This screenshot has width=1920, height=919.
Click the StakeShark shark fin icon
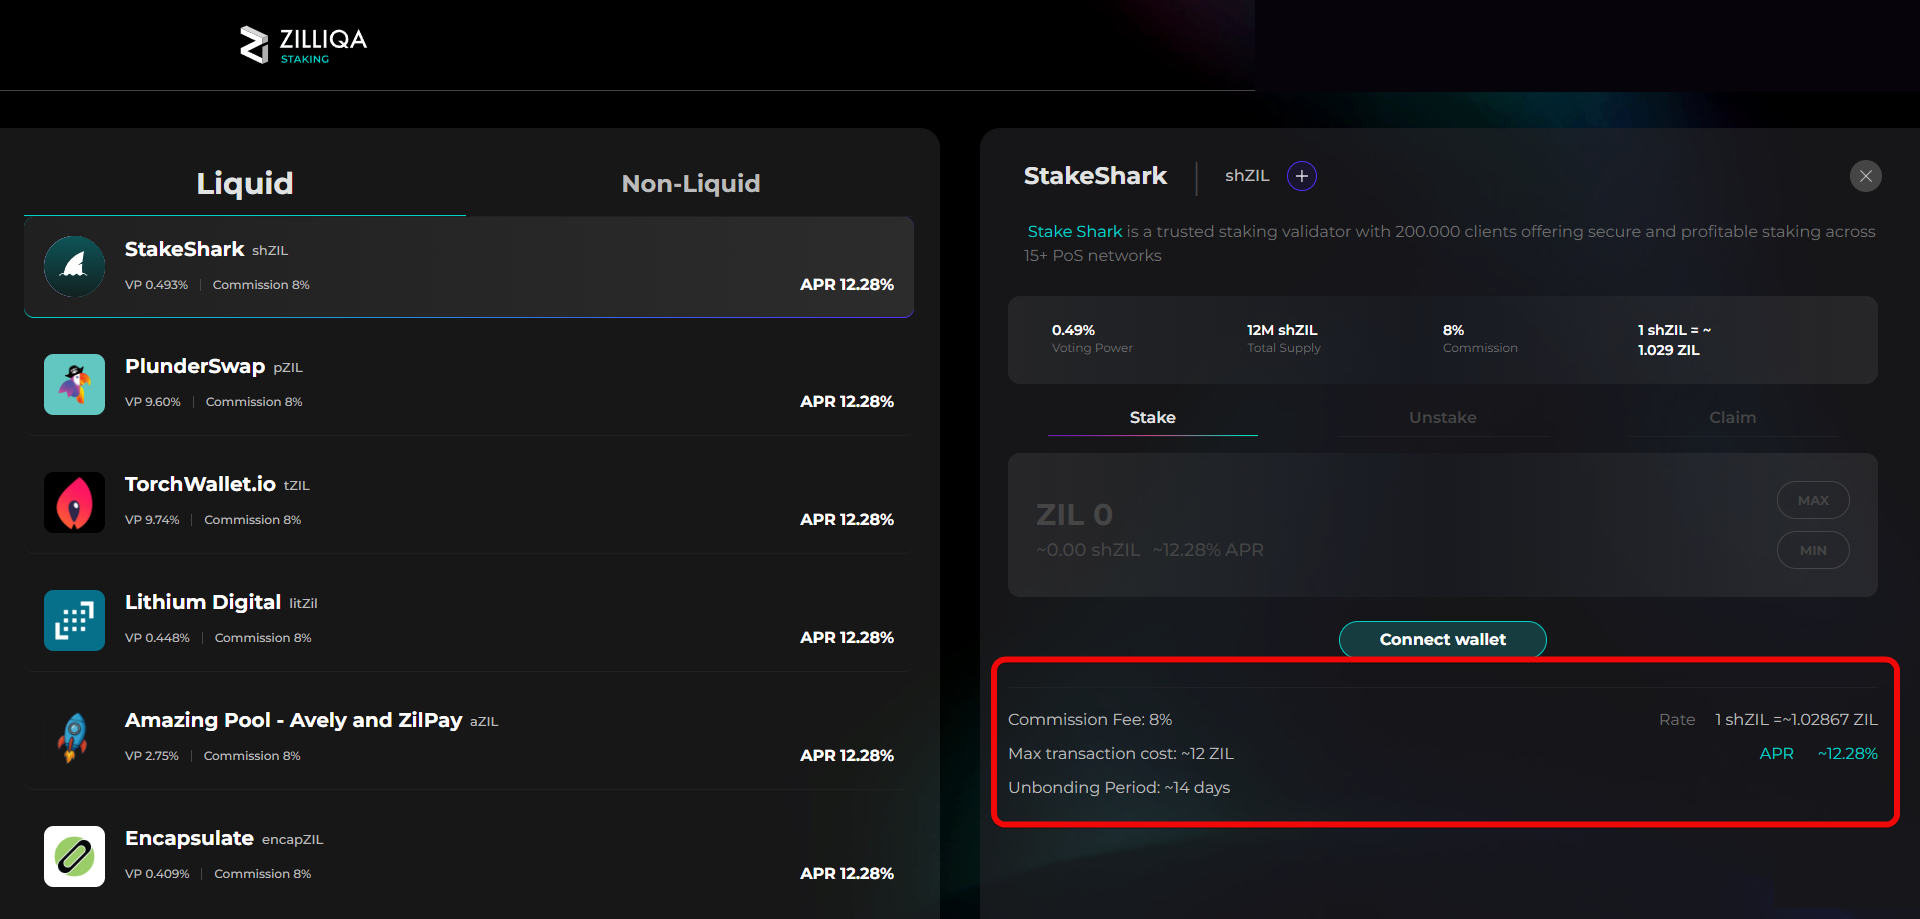coord(74,267)
